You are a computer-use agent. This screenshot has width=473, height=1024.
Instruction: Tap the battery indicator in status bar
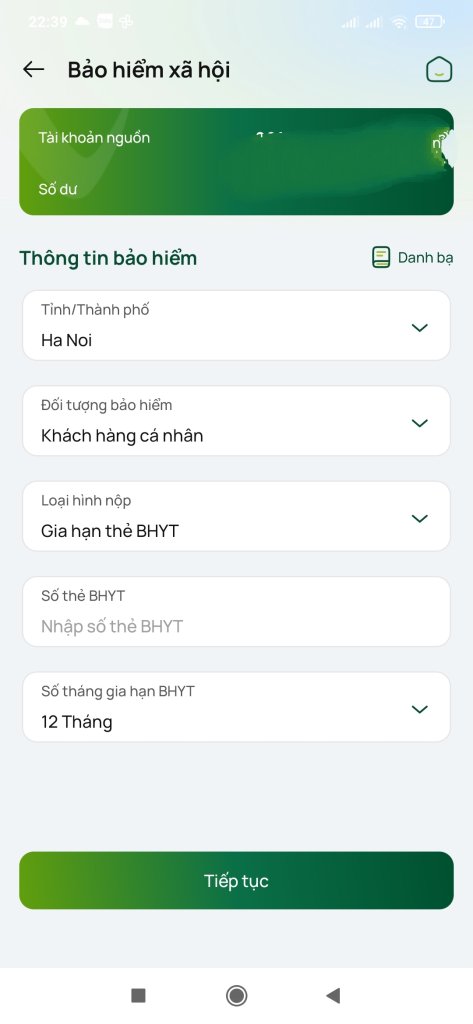[x=430, y=22]
